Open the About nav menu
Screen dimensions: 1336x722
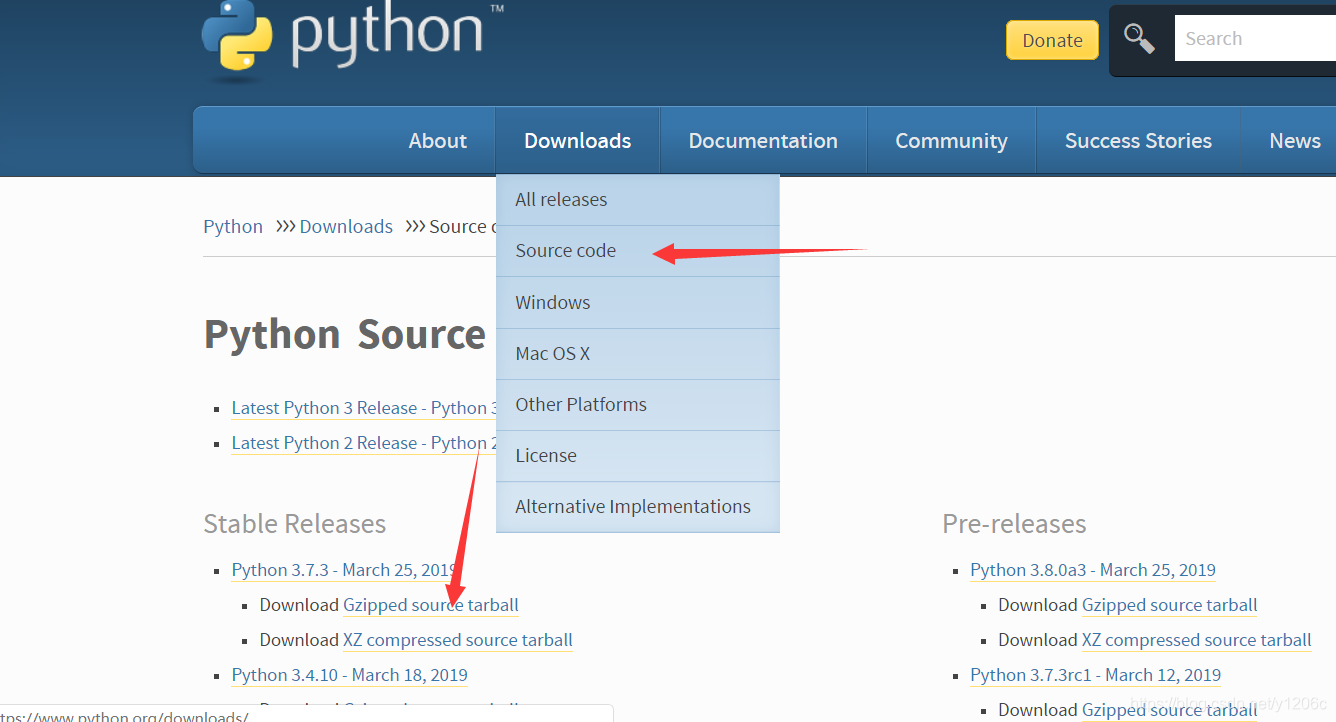click(x=437, y=141)
